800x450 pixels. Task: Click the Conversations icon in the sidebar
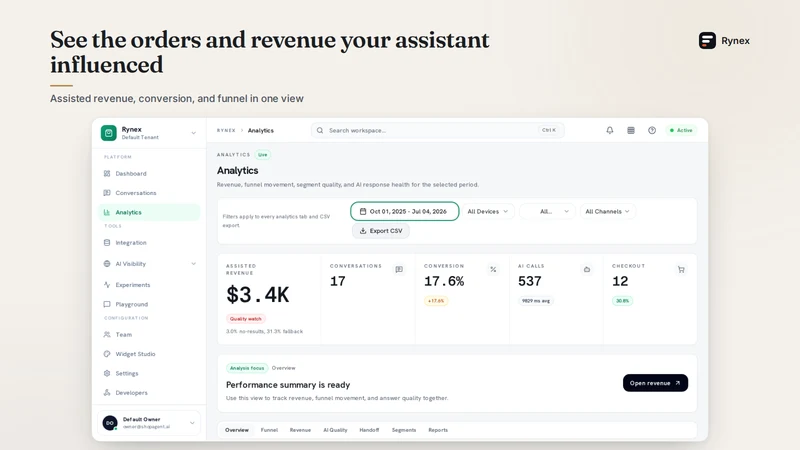click(x=107, y=193)
